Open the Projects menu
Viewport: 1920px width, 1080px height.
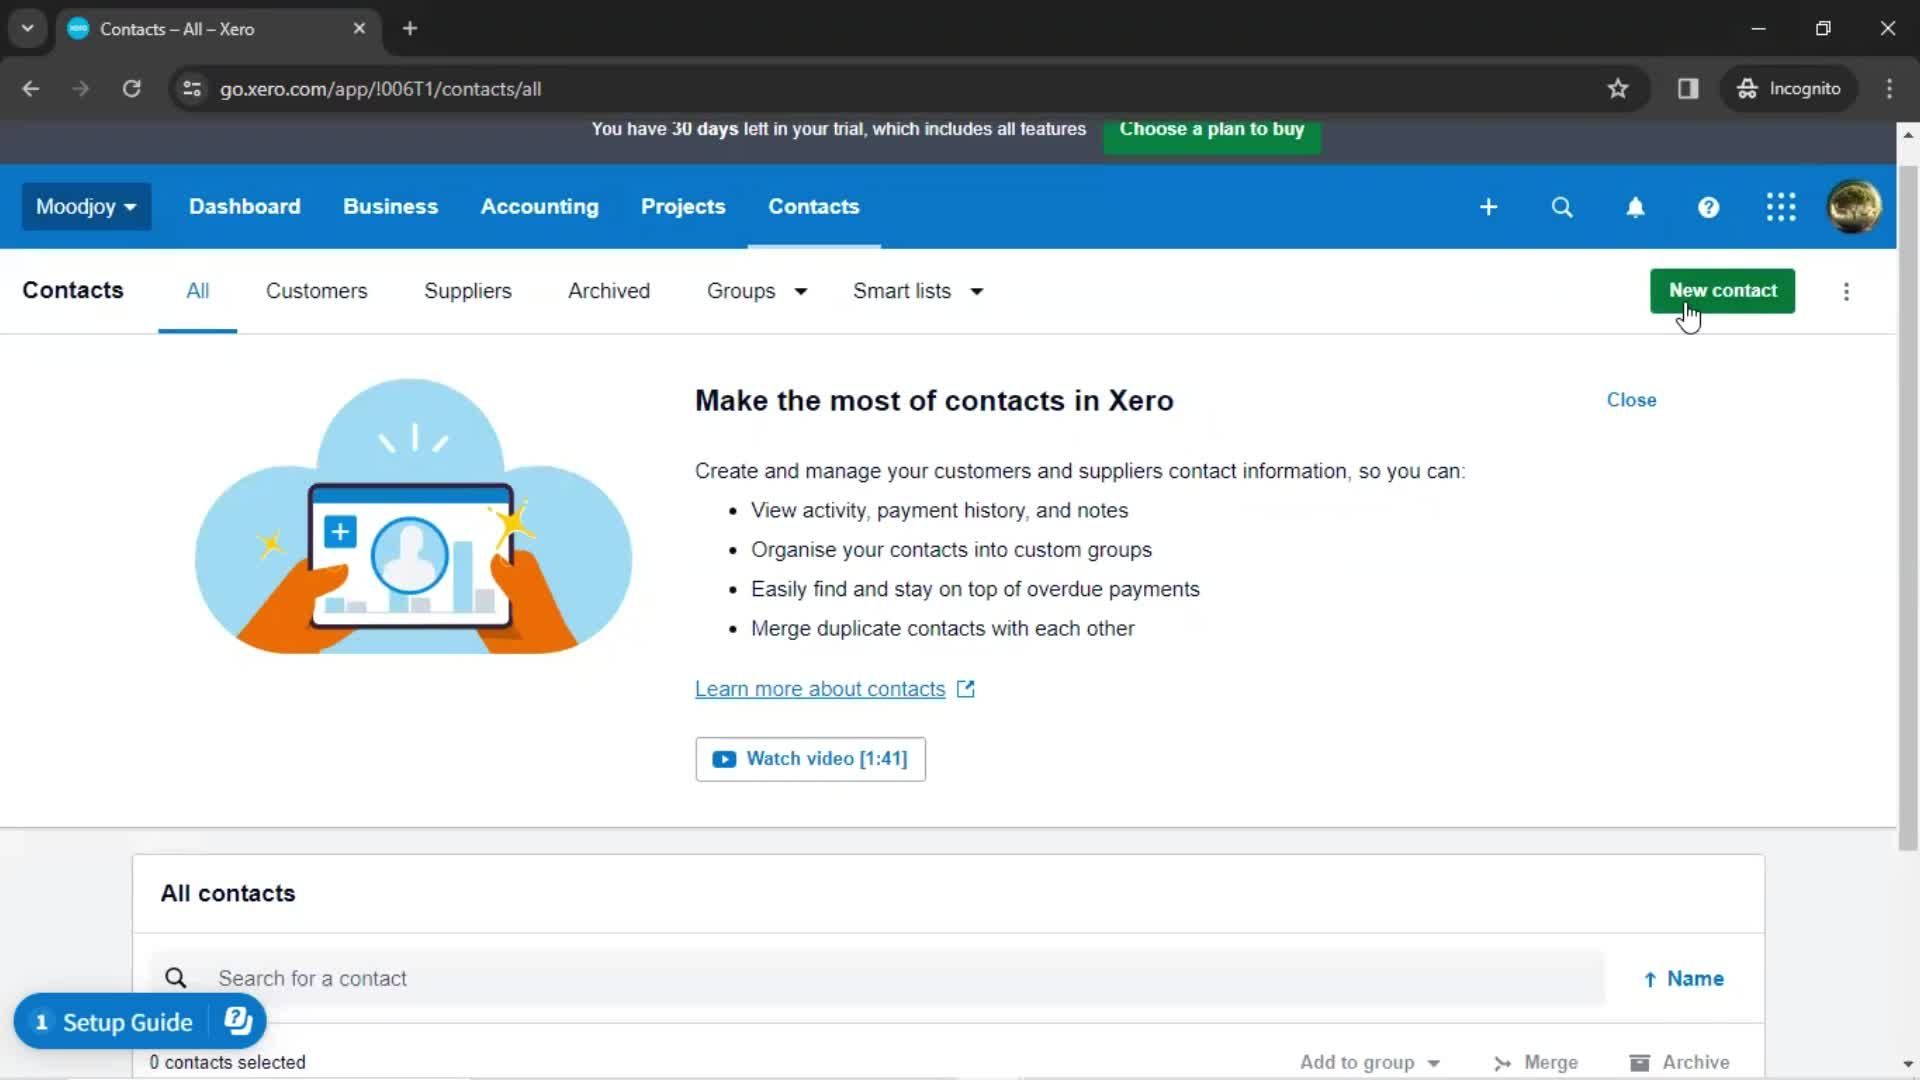point(683,207)
